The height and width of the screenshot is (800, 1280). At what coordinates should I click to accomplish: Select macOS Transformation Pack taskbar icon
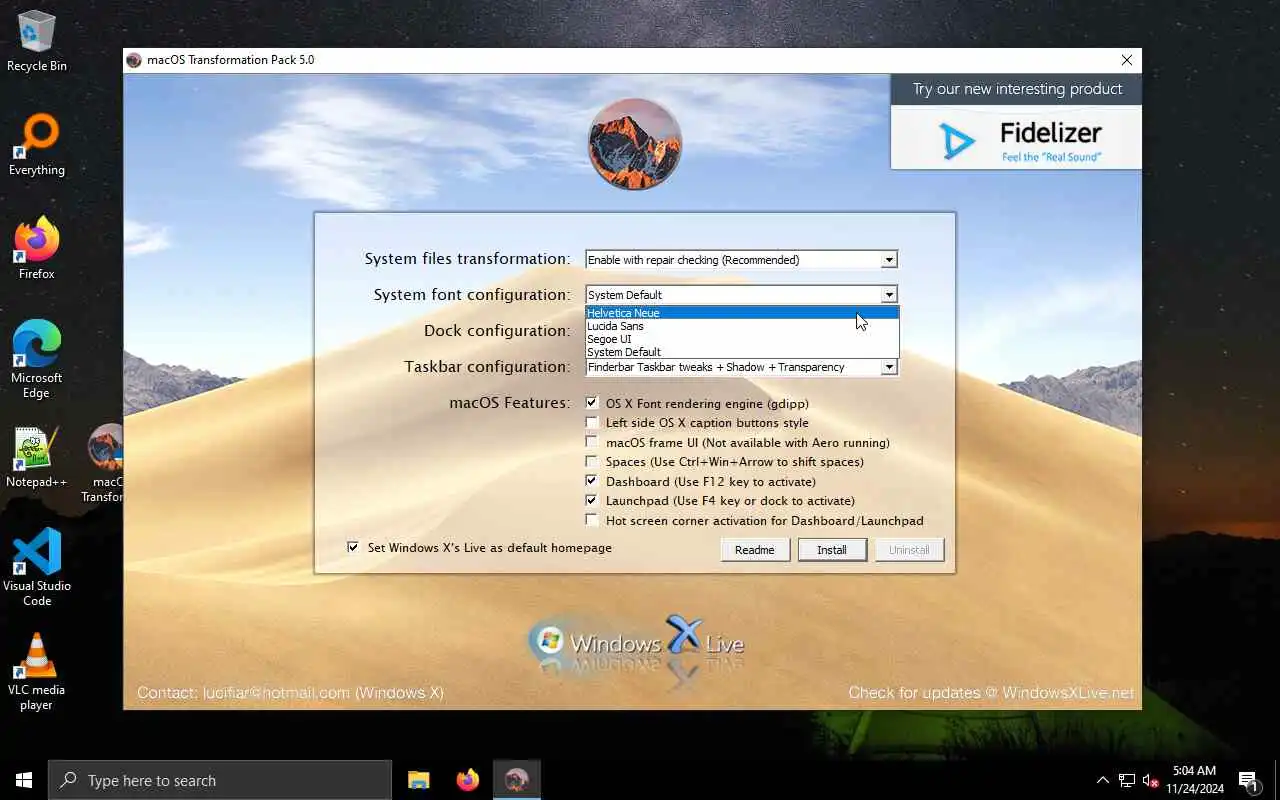coord(516,780)
